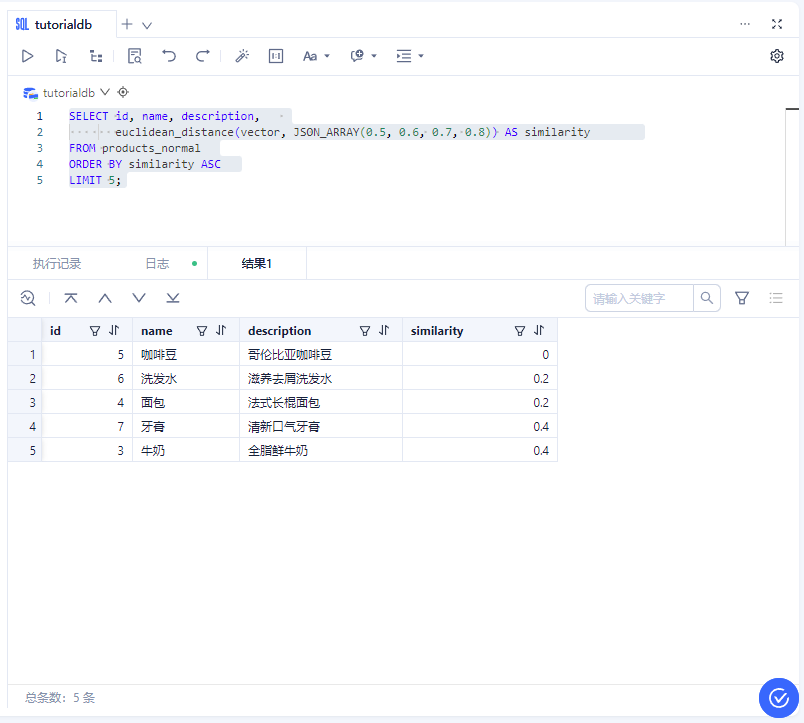The image size is (804, 723).
Task: Click the blue checkmark floating button
Action: click(778, 698)
